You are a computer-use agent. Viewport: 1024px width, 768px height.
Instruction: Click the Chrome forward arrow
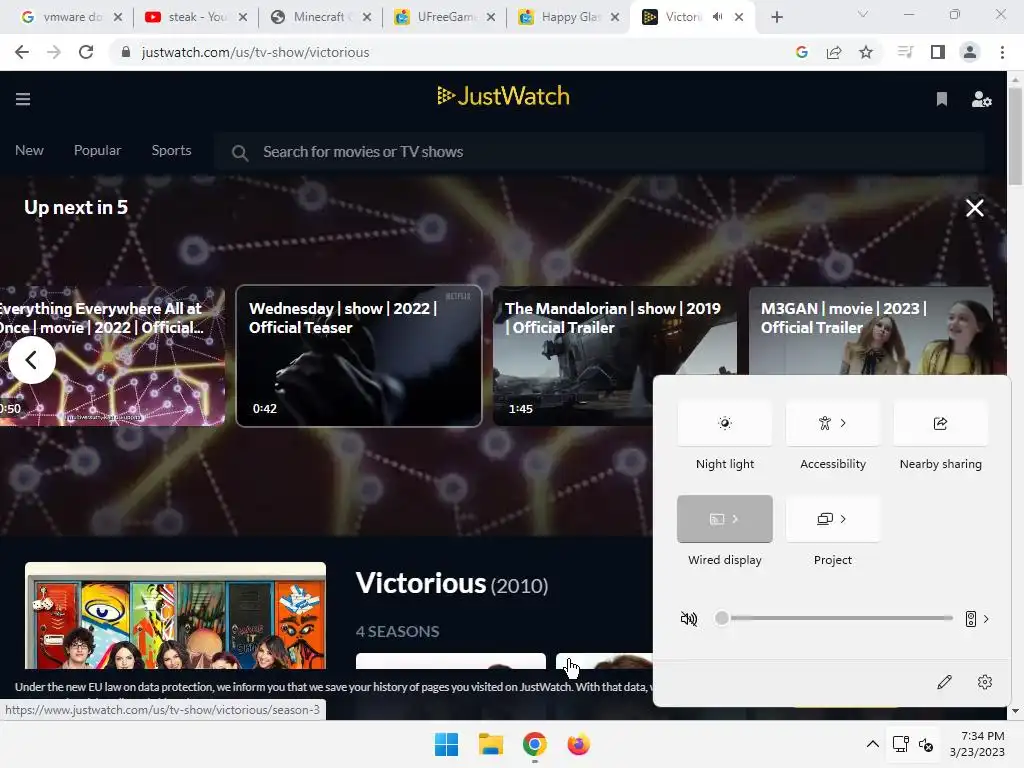54,52
